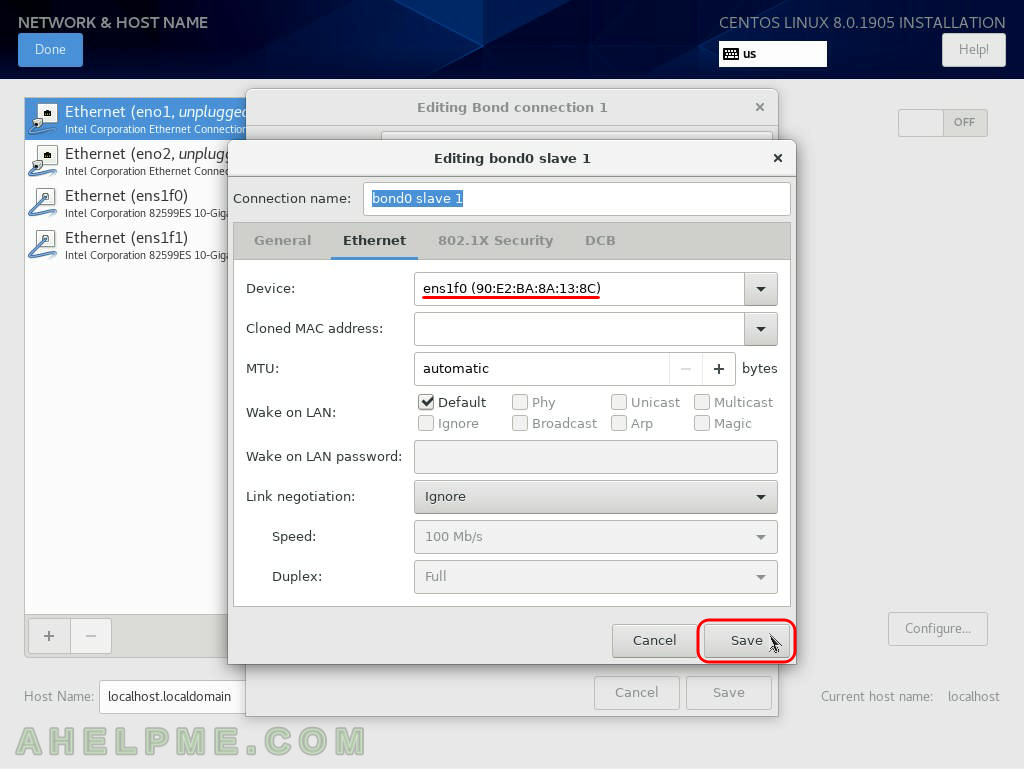Click the Connection name input field
Screen dimensions: 1024x769
577,198
